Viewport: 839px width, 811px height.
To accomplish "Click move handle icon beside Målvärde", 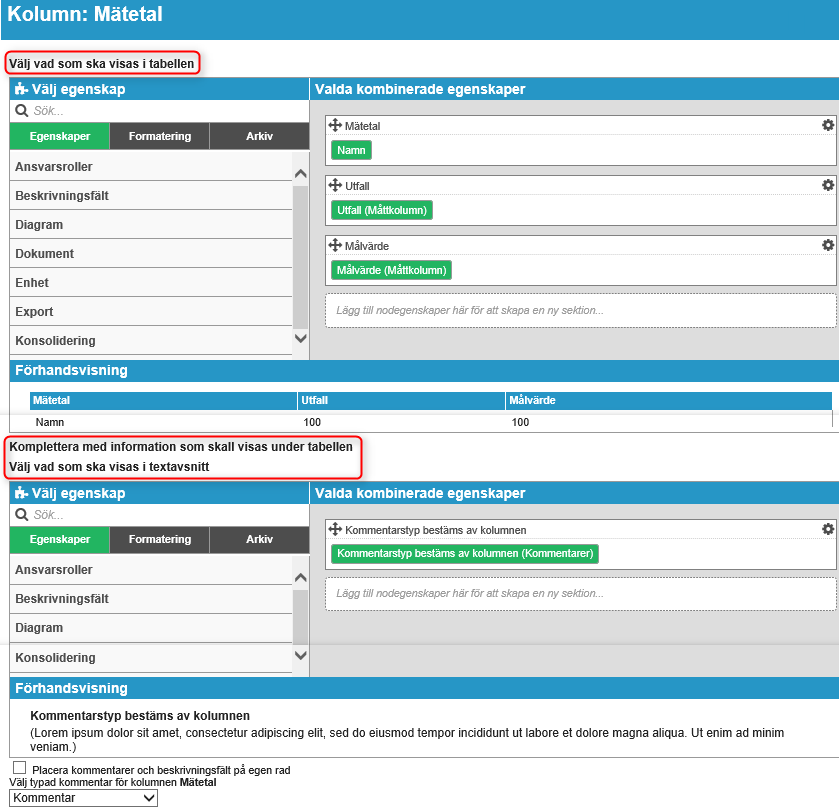I will 335,245.
